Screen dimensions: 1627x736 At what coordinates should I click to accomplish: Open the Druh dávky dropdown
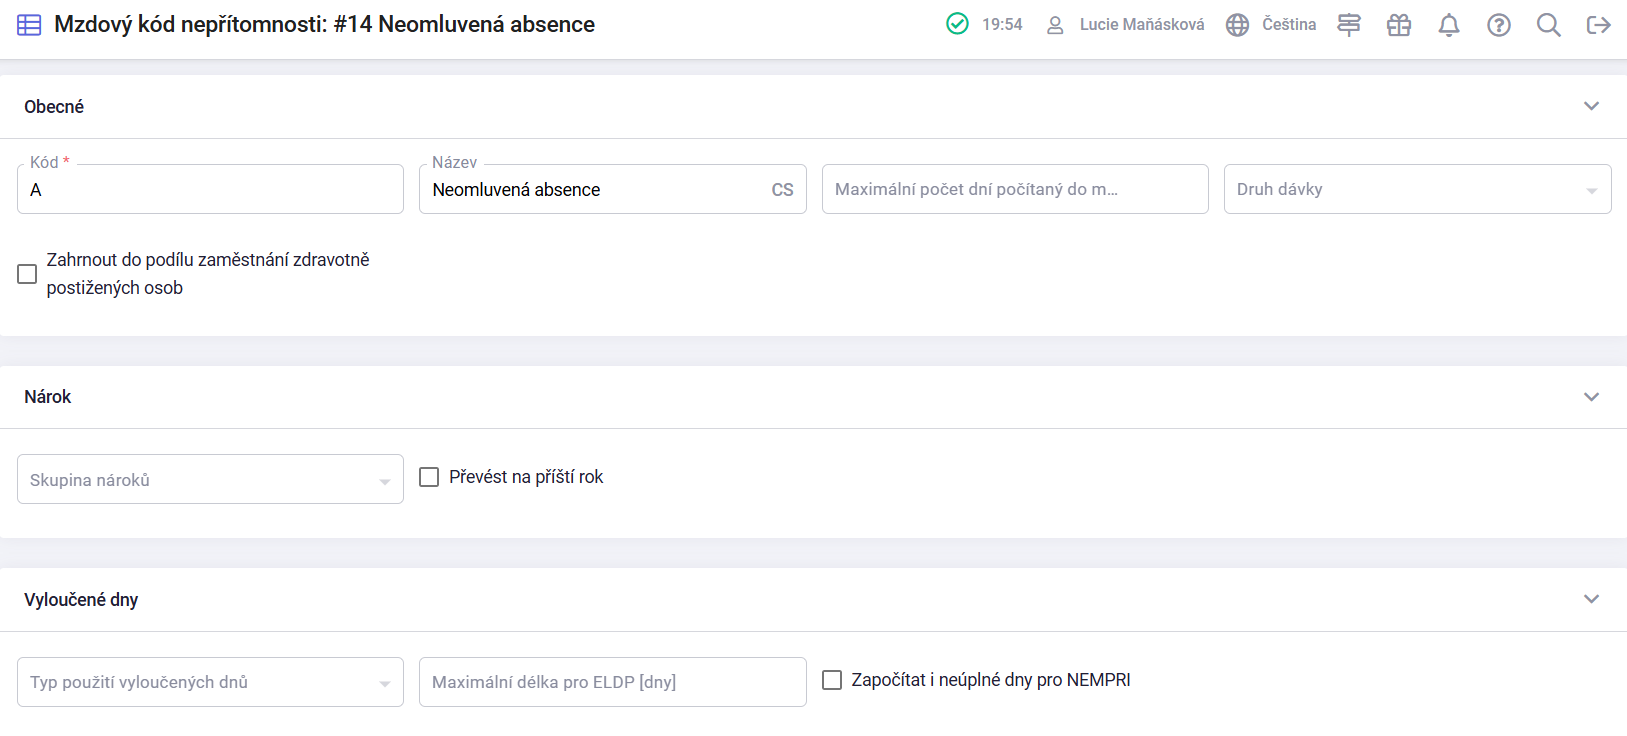click(x=1417, y=189)
